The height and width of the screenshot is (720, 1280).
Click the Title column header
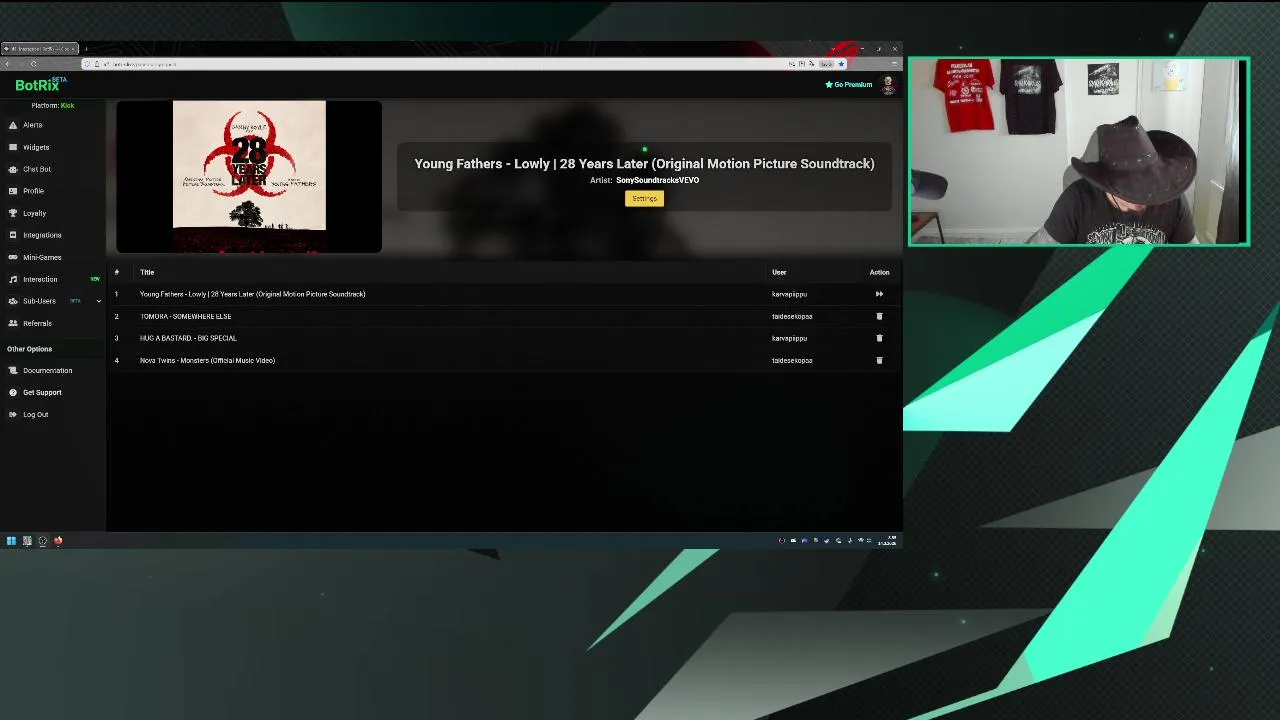click(147, 272)
